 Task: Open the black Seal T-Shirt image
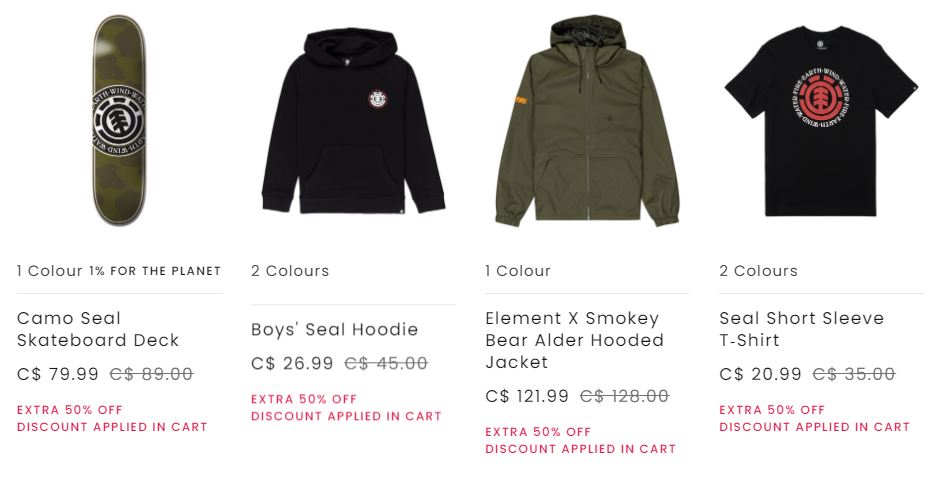coord(821,120)
